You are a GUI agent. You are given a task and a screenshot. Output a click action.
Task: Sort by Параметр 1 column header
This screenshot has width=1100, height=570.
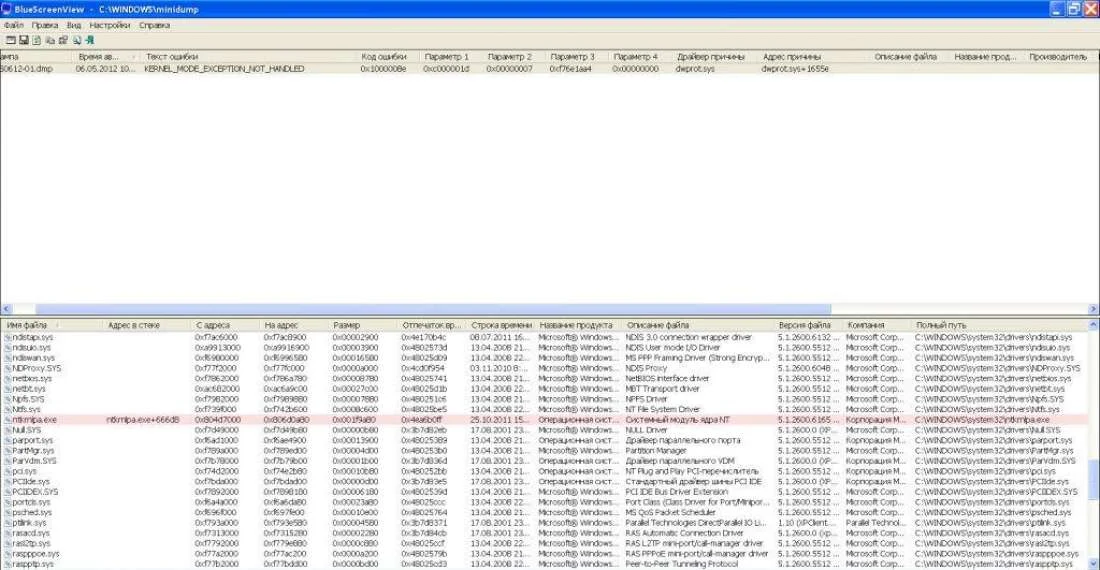(x=451, y=56)
